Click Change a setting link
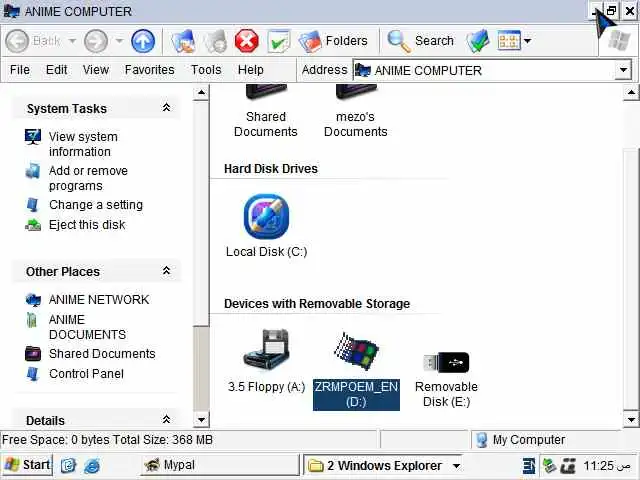 click(x=96, y=204)
